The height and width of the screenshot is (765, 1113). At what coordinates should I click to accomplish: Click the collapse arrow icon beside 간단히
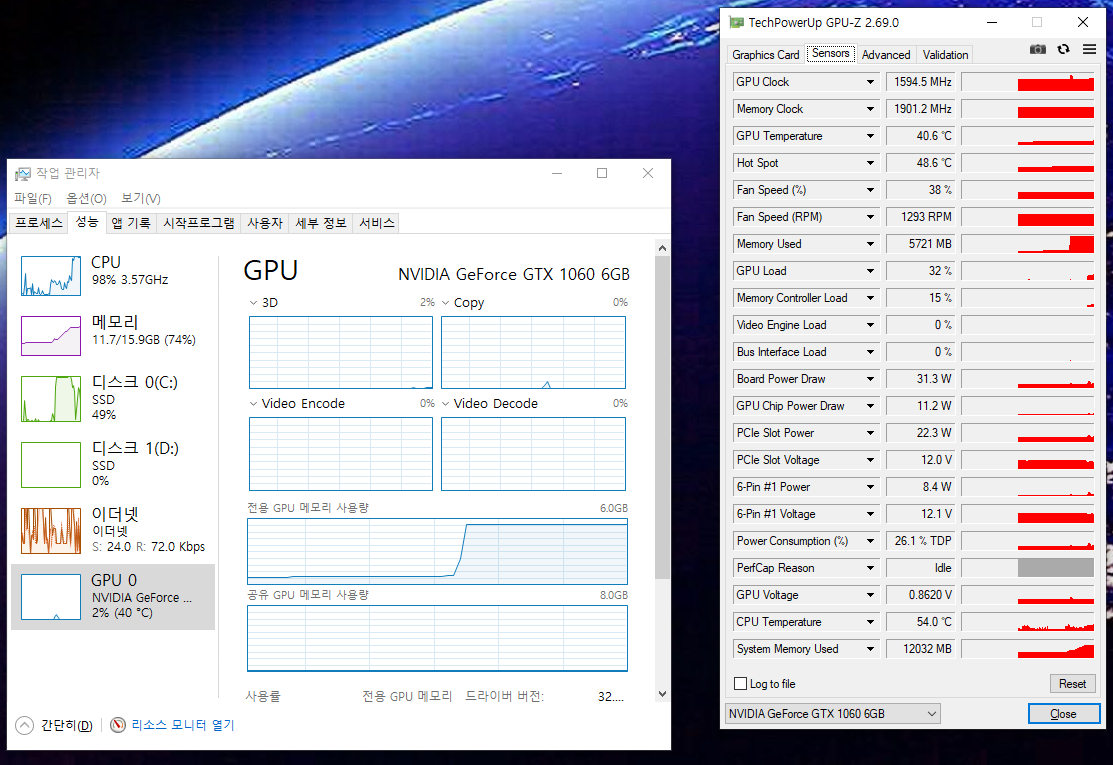coord(24,725)
